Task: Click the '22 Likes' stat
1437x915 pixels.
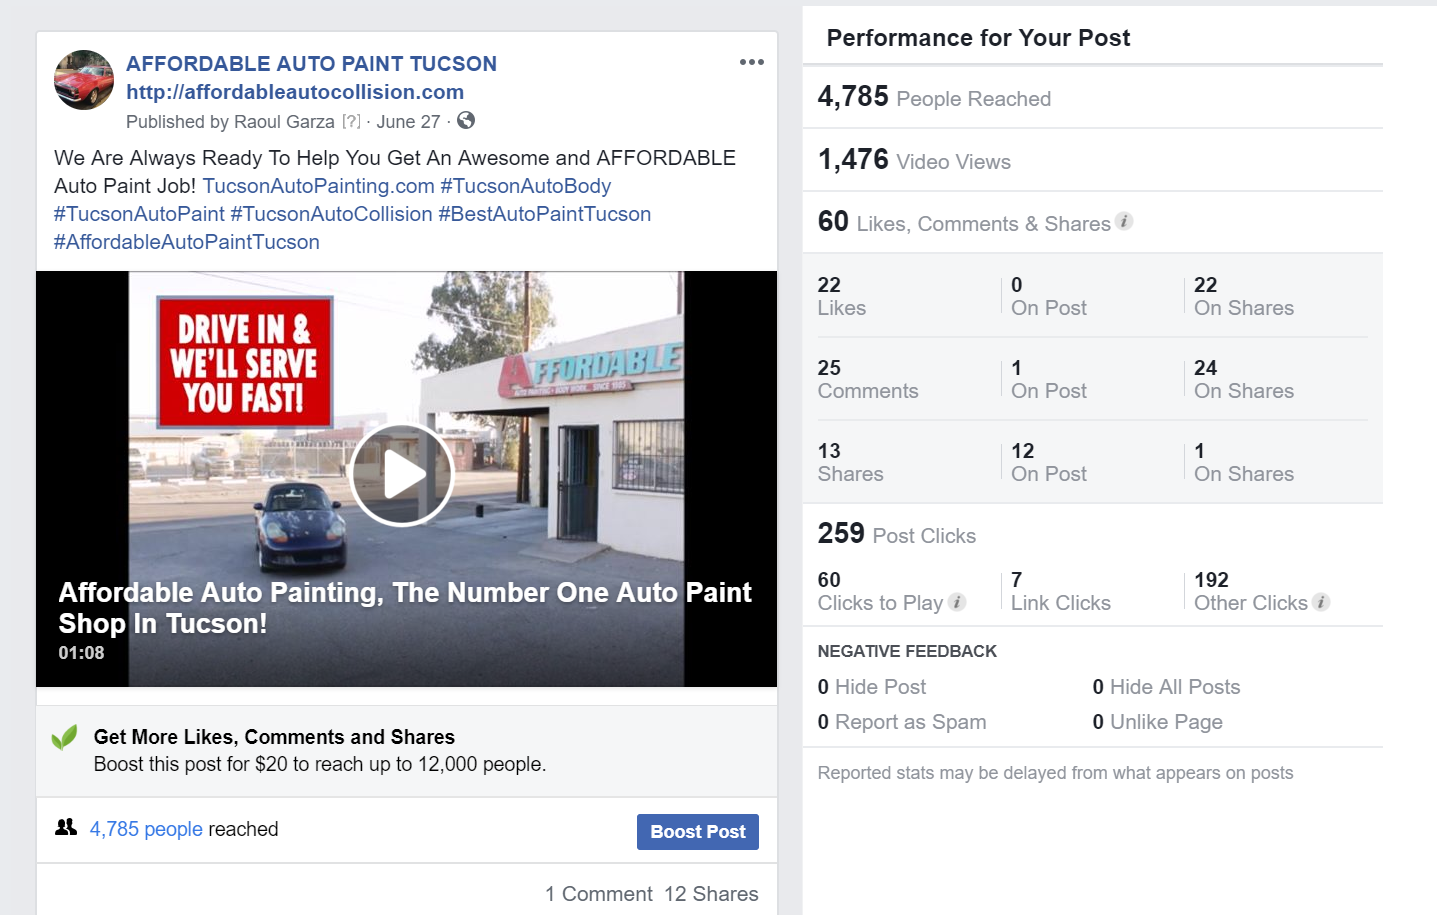Action: click(x=842, y=296)
